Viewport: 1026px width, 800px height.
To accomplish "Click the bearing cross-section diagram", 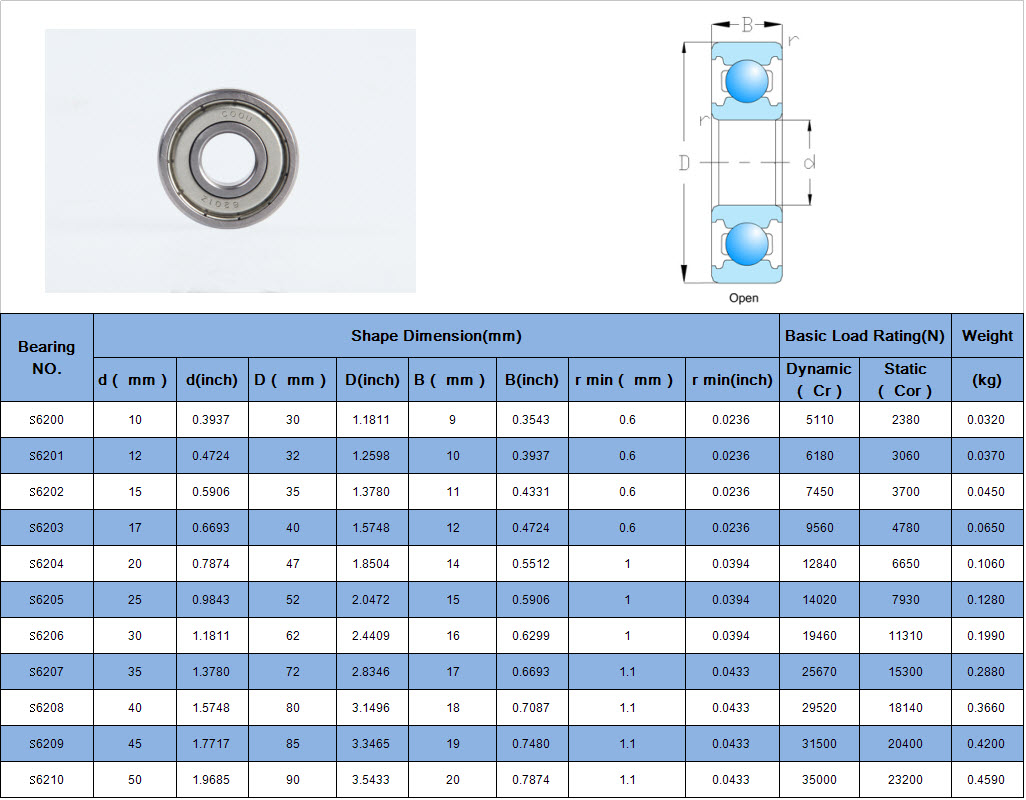I will click(744, 160).
